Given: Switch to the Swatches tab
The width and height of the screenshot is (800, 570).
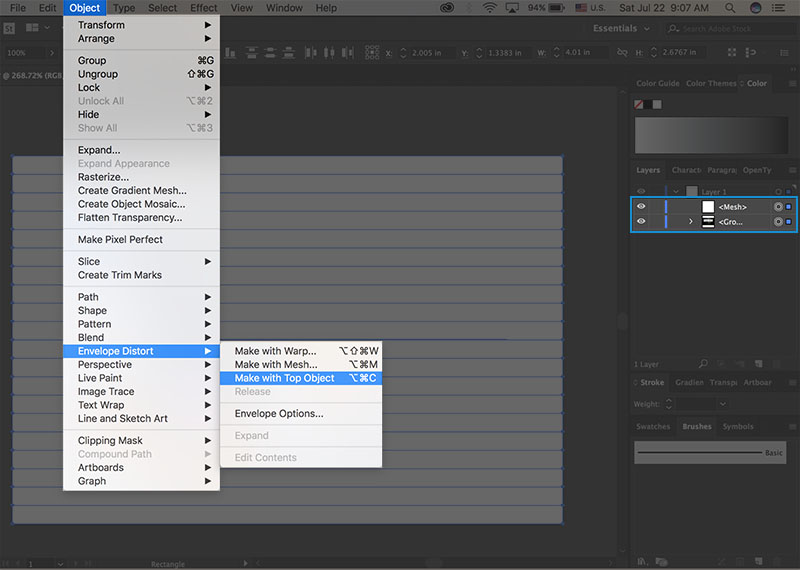Looking at the screenshot, I should tap(653, 427).
